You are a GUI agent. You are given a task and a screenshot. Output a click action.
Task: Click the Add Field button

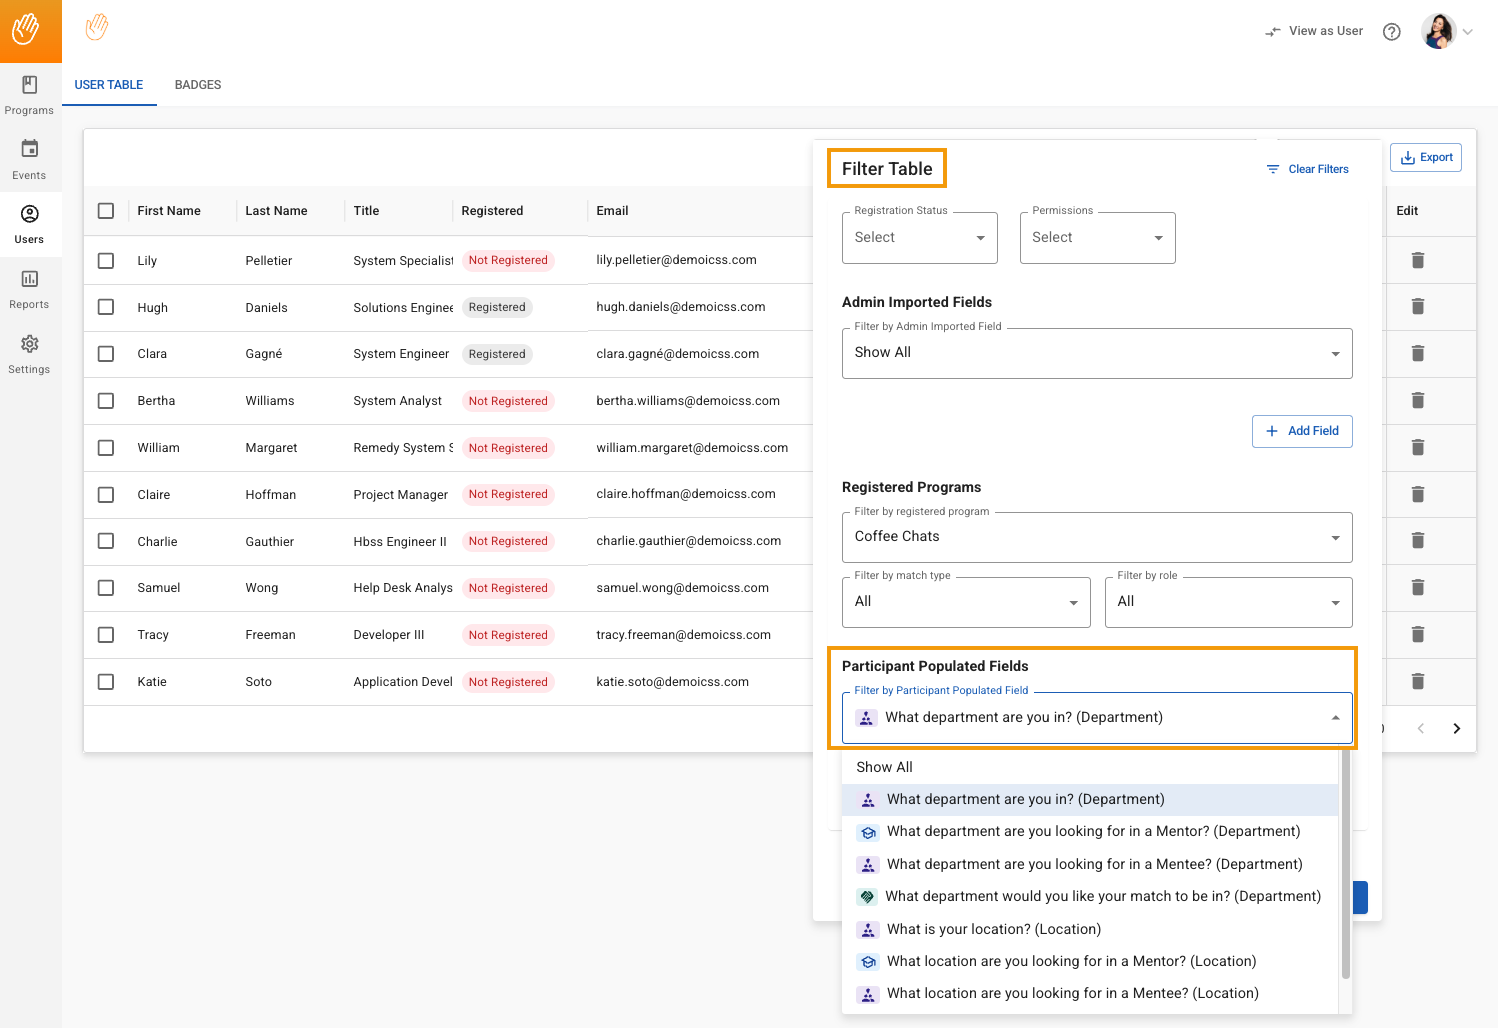click(1301, 431)
